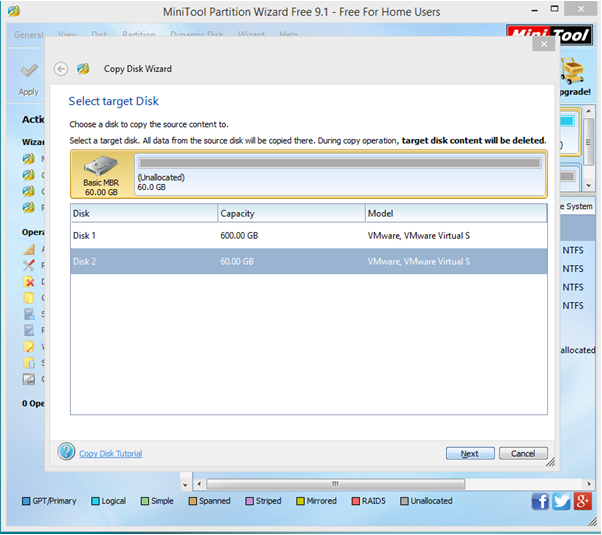Viewport: 602px width, 535px height.
Task: Click the Mirrored legend swatch
Action: 300,501
